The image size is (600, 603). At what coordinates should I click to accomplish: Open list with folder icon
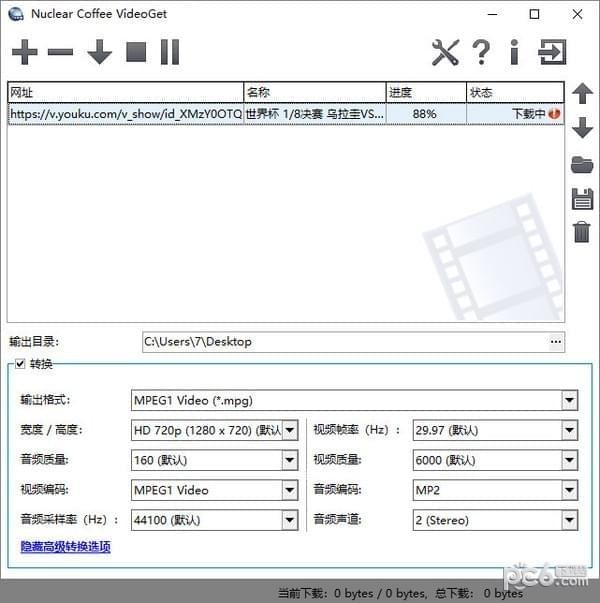click(x=582, y=165)
